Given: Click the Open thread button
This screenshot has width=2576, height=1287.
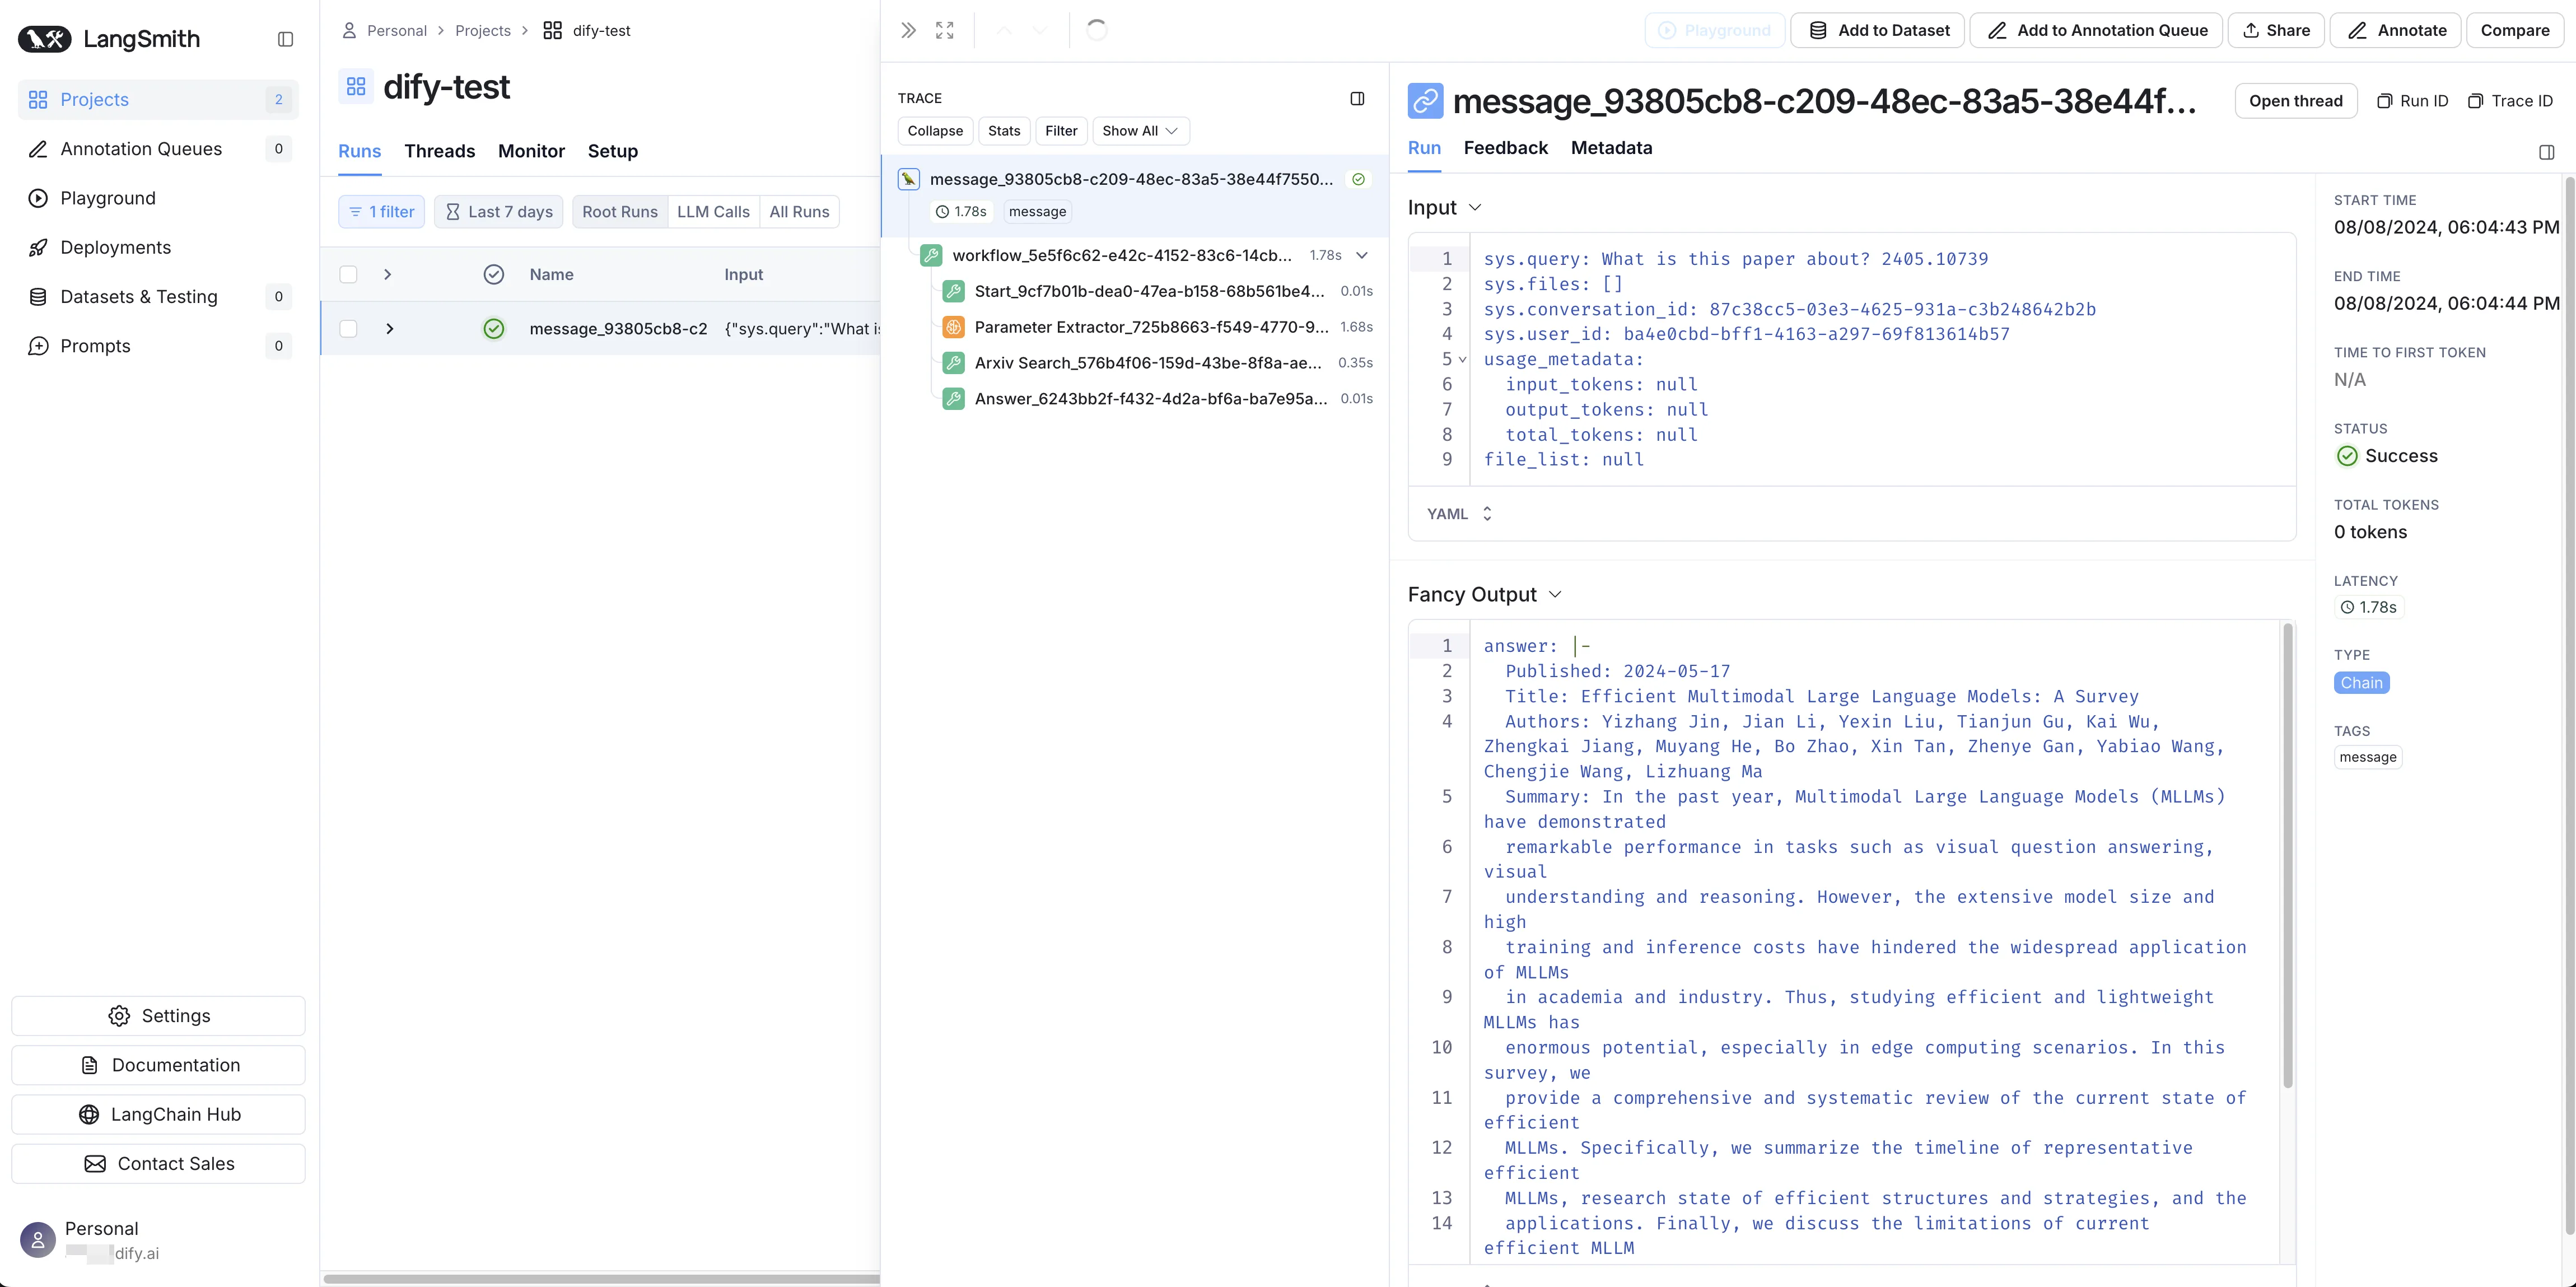Looking at the screenshot, I should pos(2295,101).
